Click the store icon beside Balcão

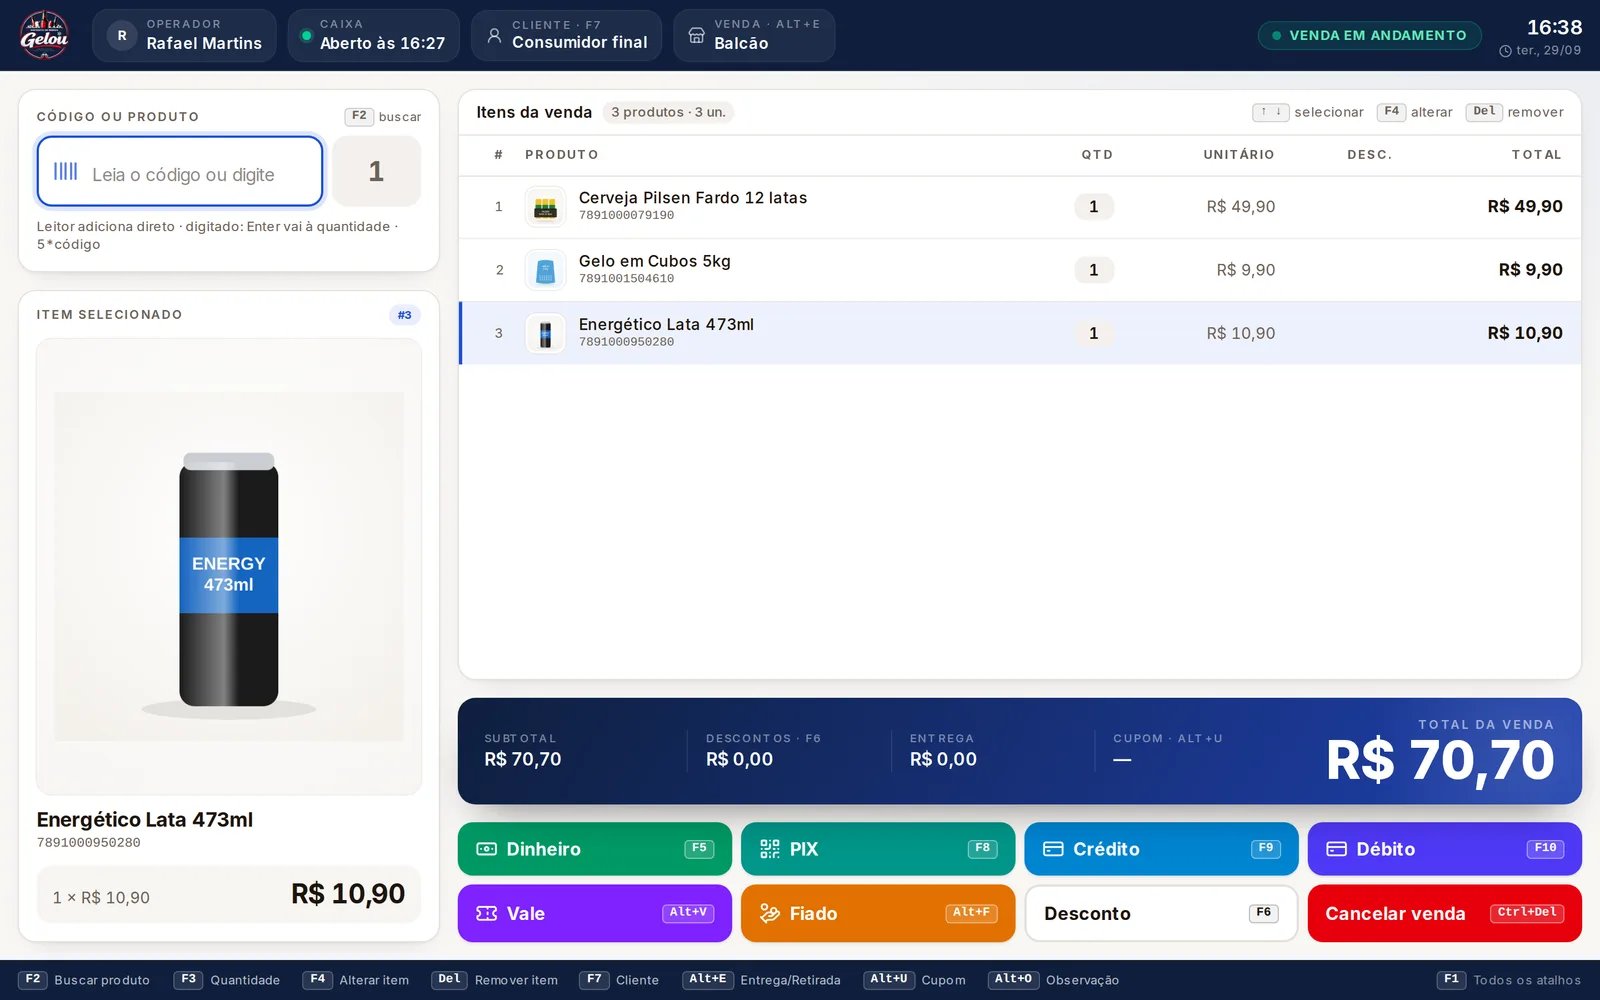coord(696,35)
